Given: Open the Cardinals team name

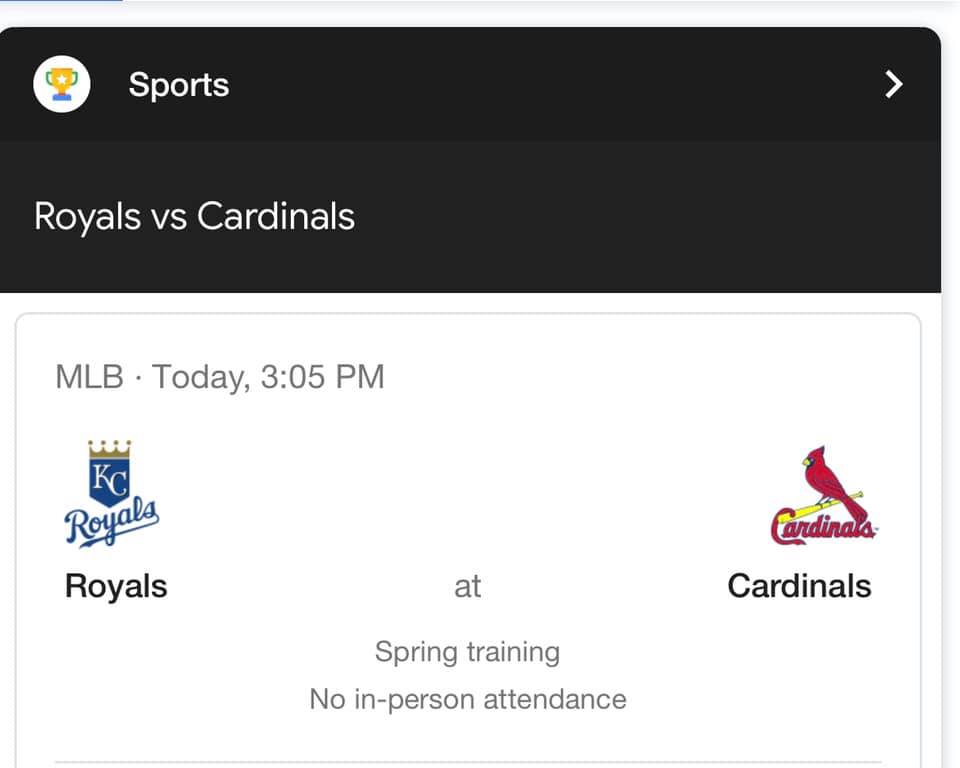Looking at the screenshot, I should click(x=799, y=586).
